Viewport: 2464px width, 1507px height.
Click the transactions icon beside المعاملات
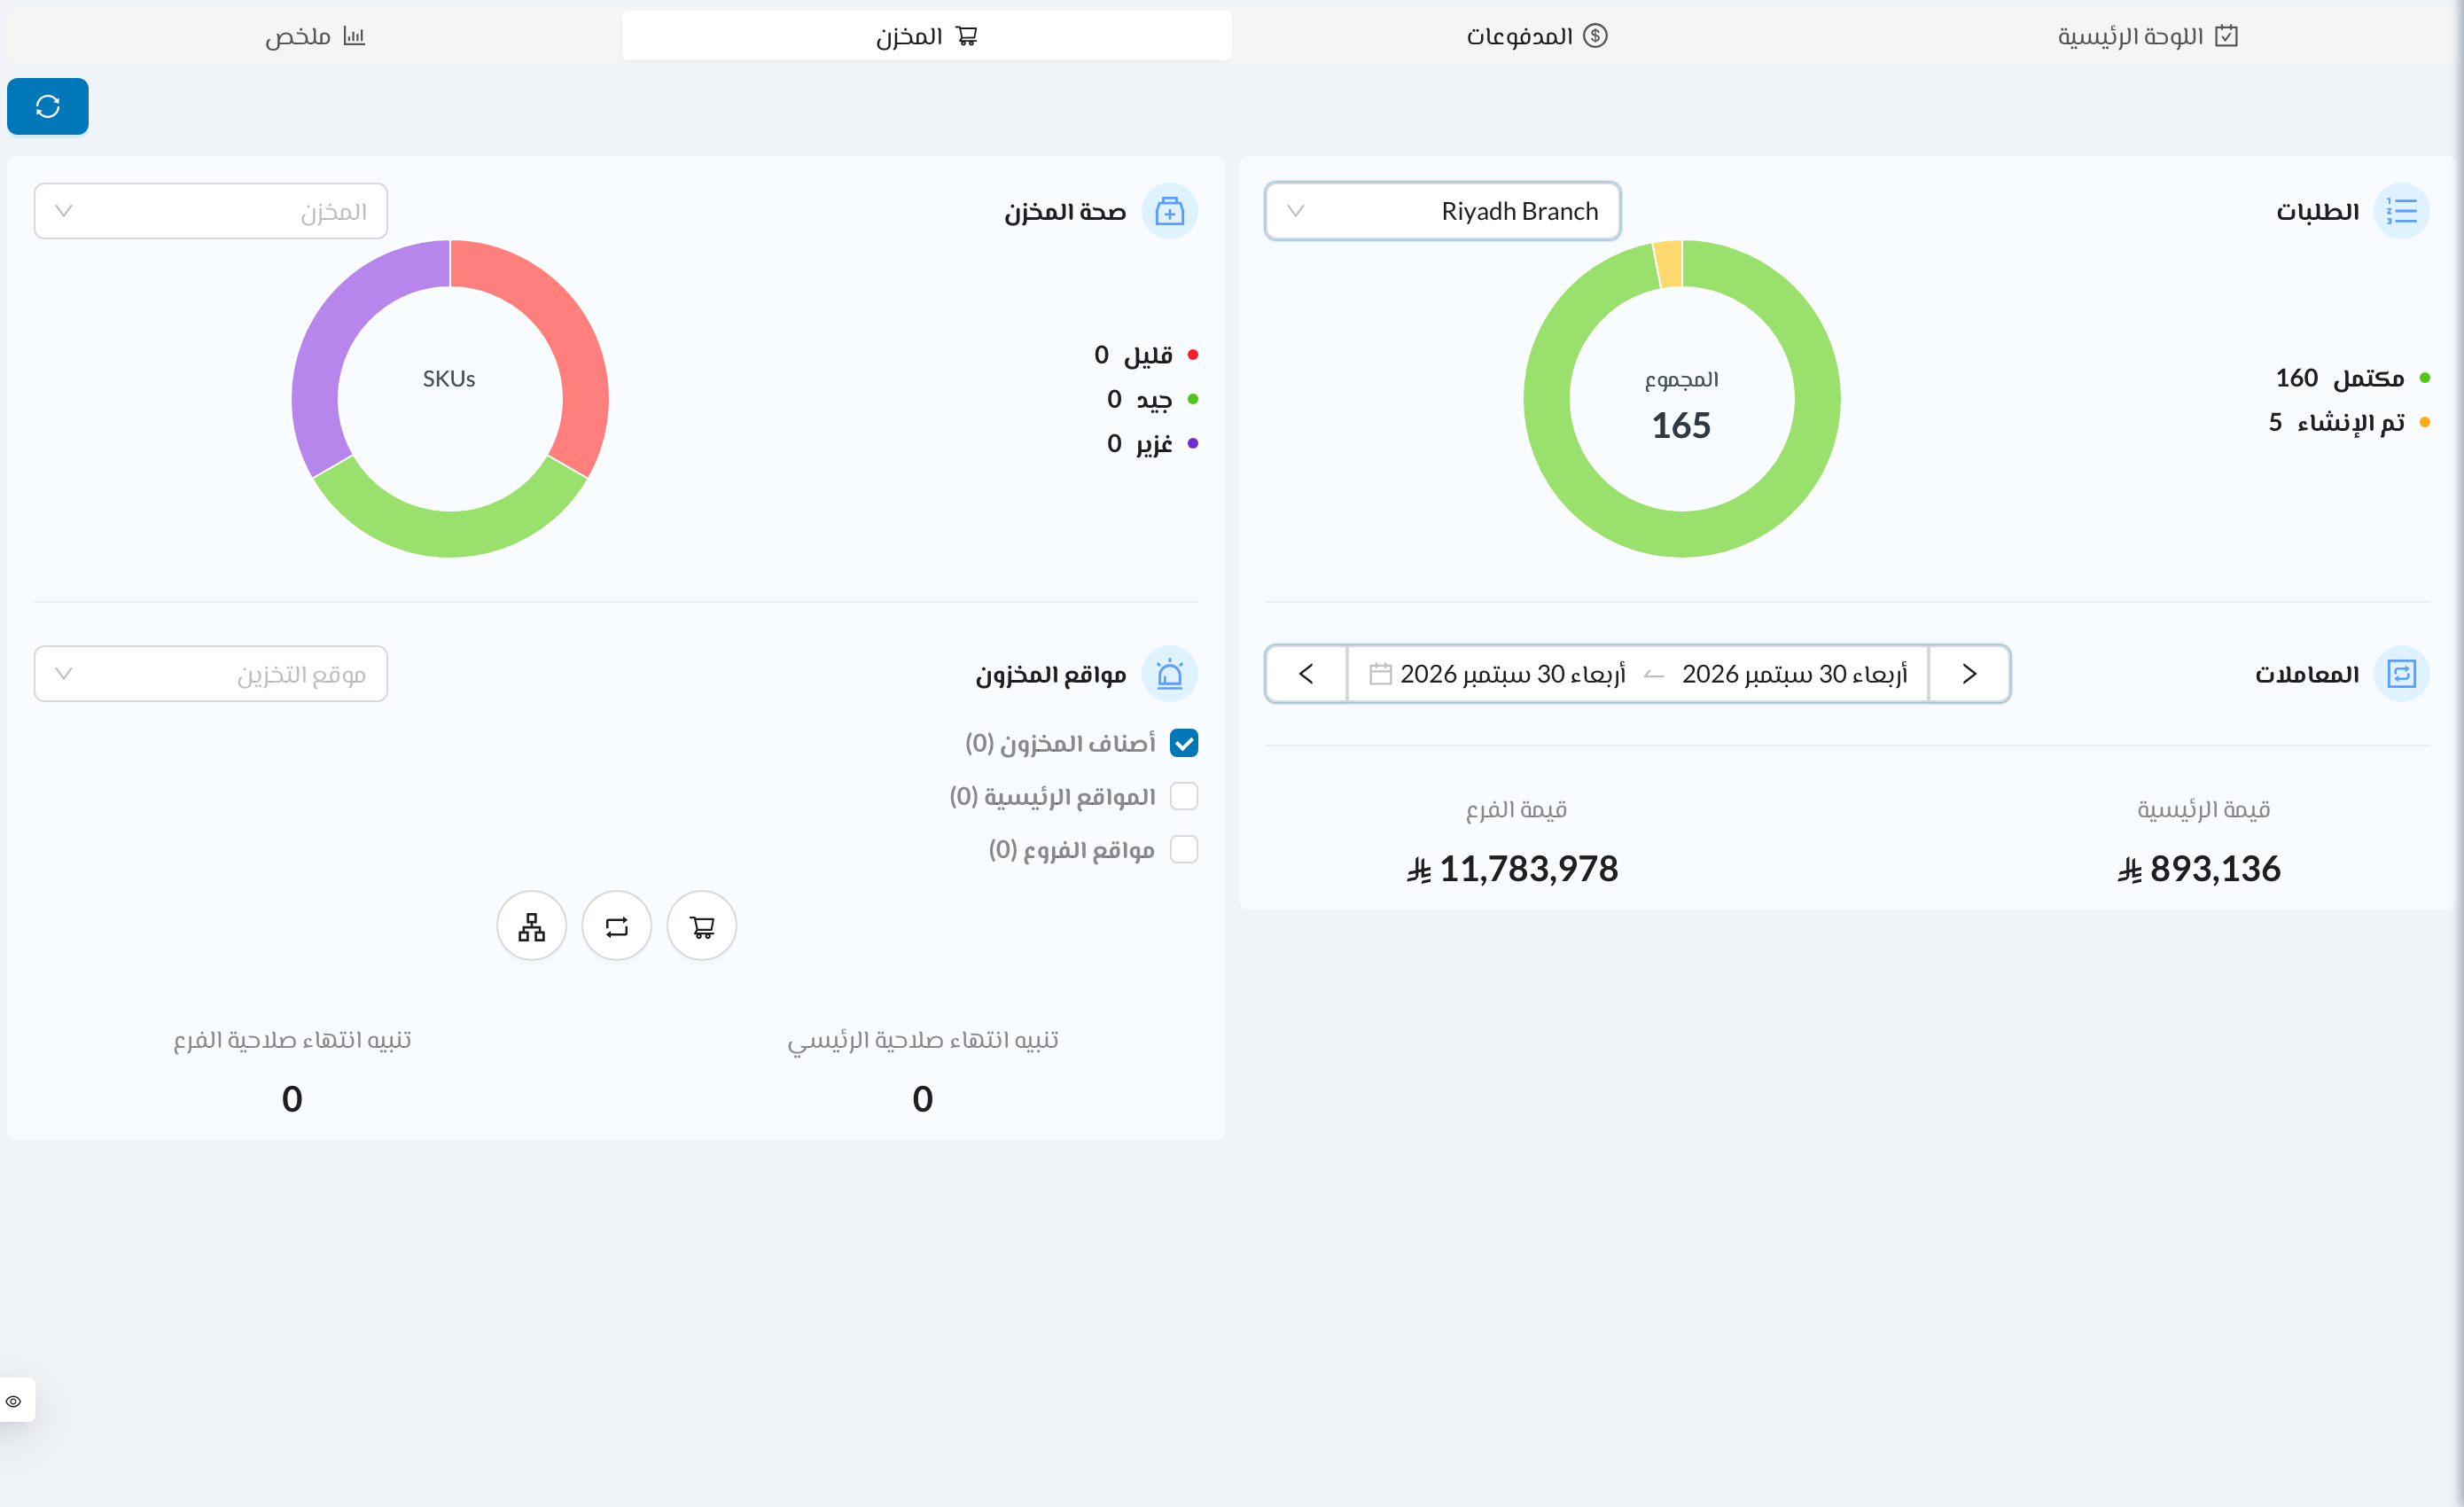pyautogui.click(x=2401, y=674)
